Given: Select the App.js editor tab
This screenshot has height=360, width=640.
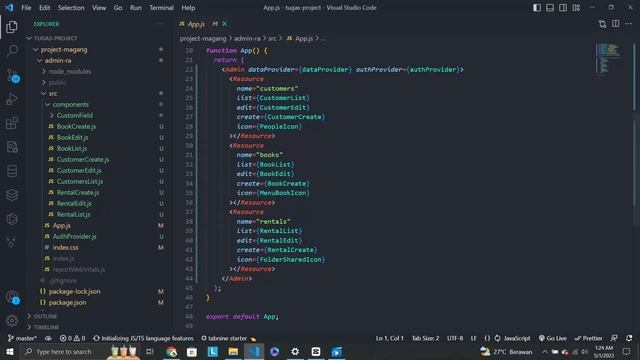Looking at the screenshot, I should tap(196, 24).
